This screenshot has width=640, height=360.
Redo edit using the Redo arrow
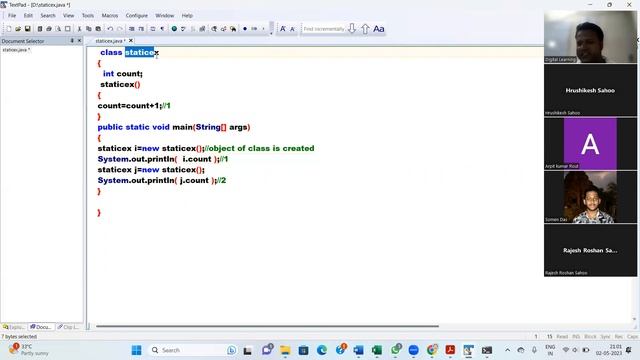tap(120, 29)
